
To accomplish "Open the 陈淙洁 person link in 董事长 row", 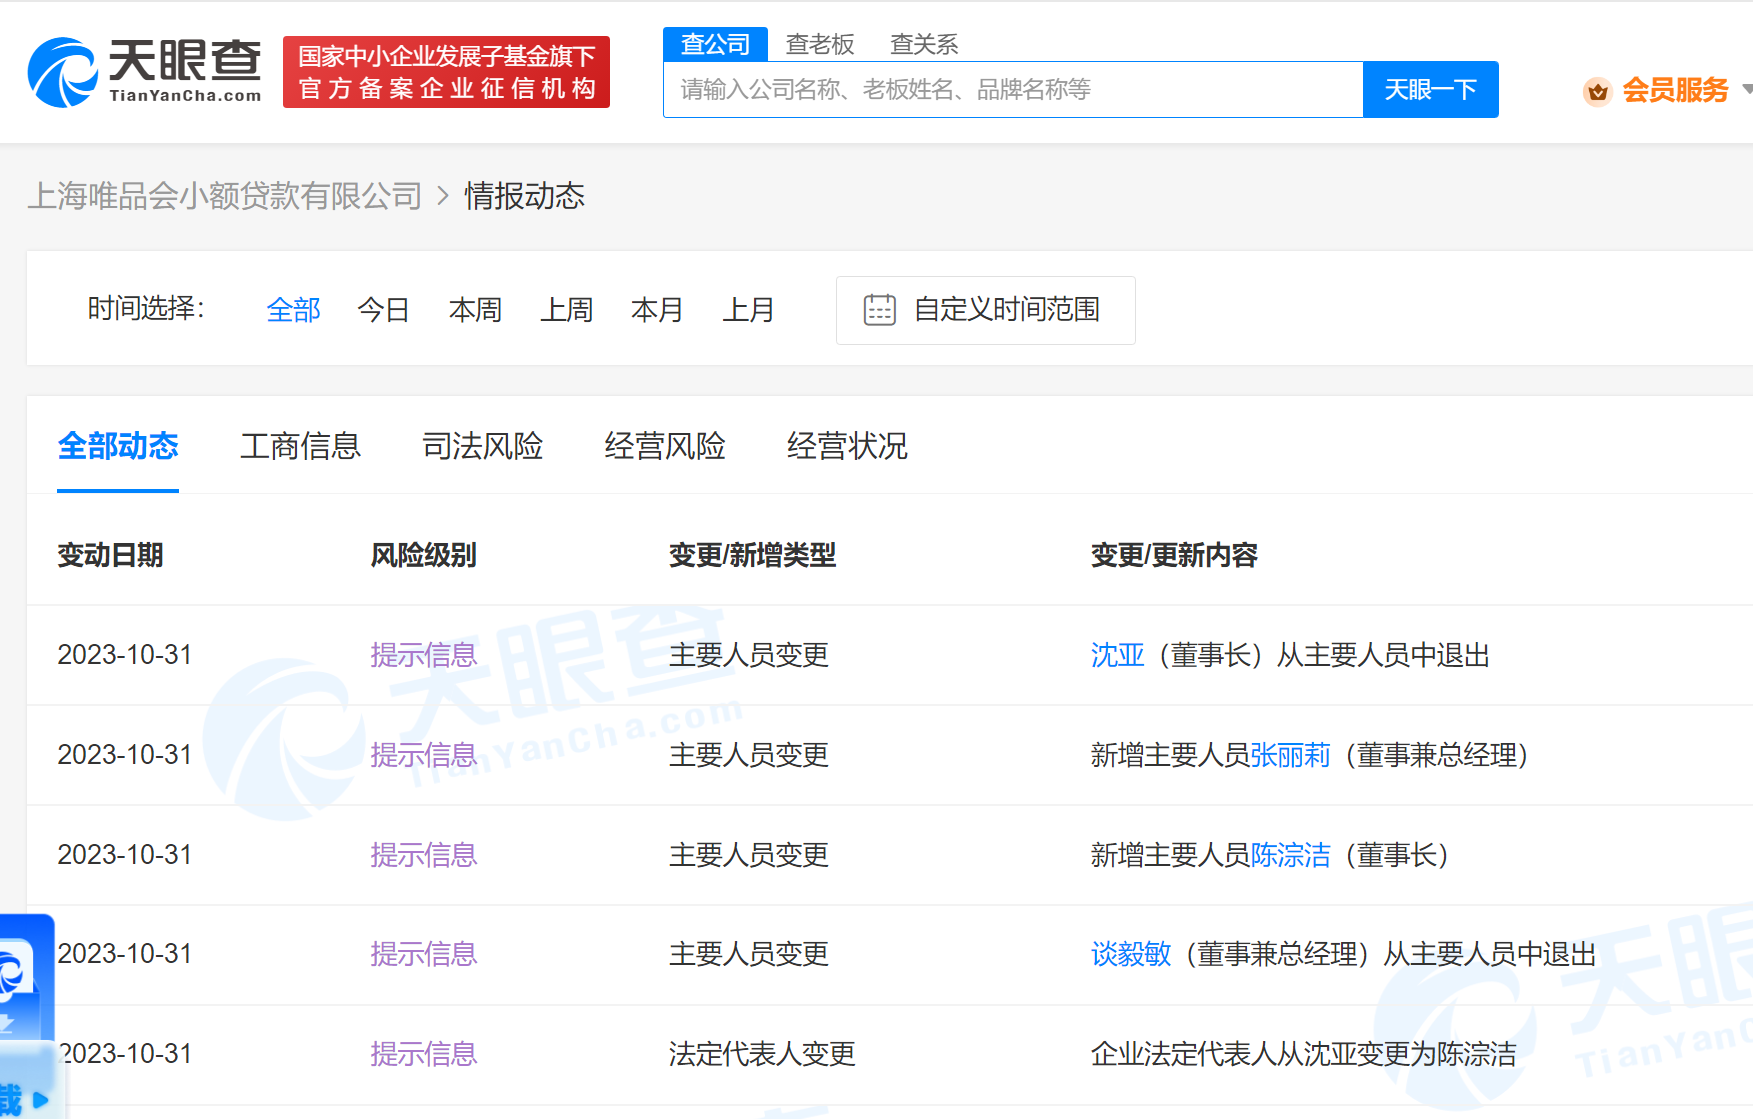I will pos(1290,855).
